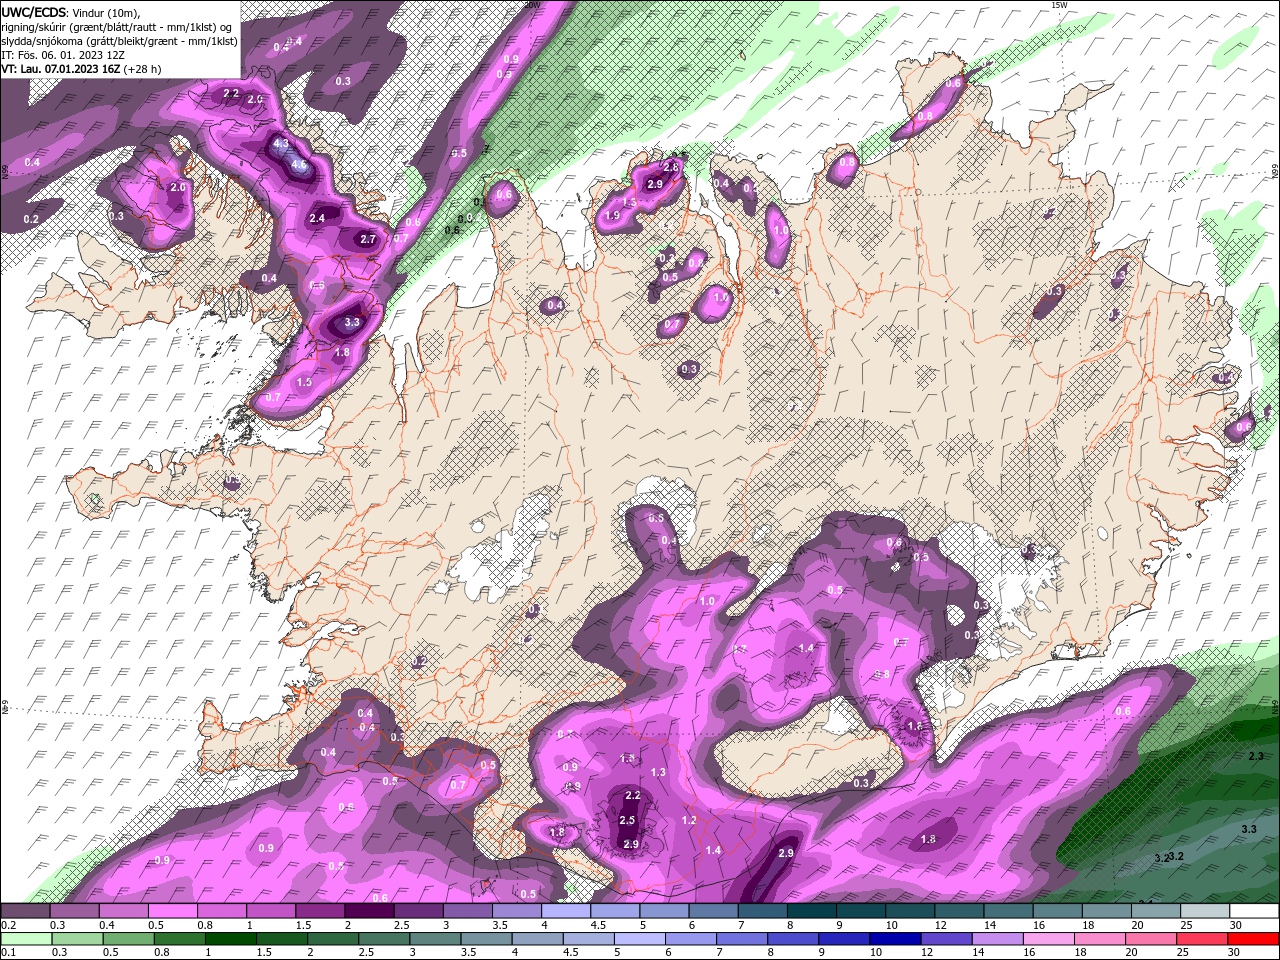This screenshot has height=960, width=1280.
Task: Click the 4.3 precipitation value on the map
Action: (281, 144)
